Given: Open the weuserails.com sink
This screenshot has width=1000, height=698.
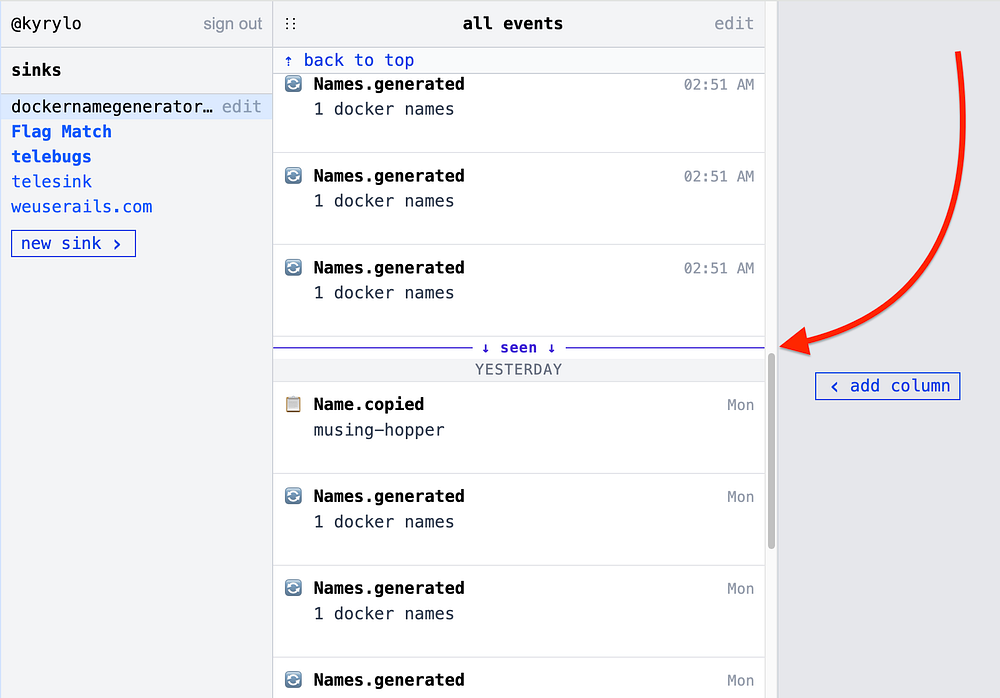Looking at the screenshot, I should 82,207.
